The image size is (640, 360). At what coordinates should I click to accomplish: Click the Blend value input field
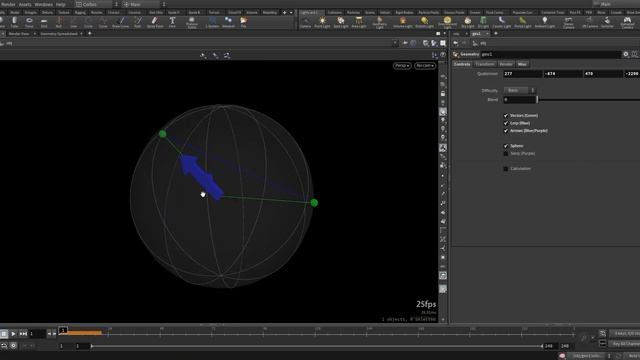[519, 100]
